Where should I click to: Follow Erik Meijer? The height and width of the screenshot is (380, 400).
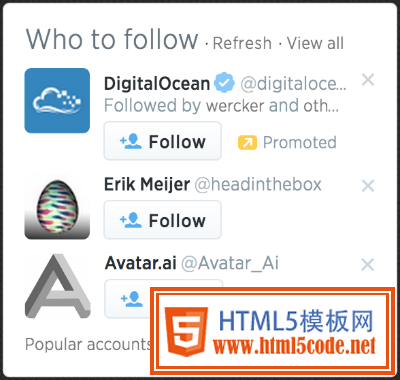tap(163, 220)
